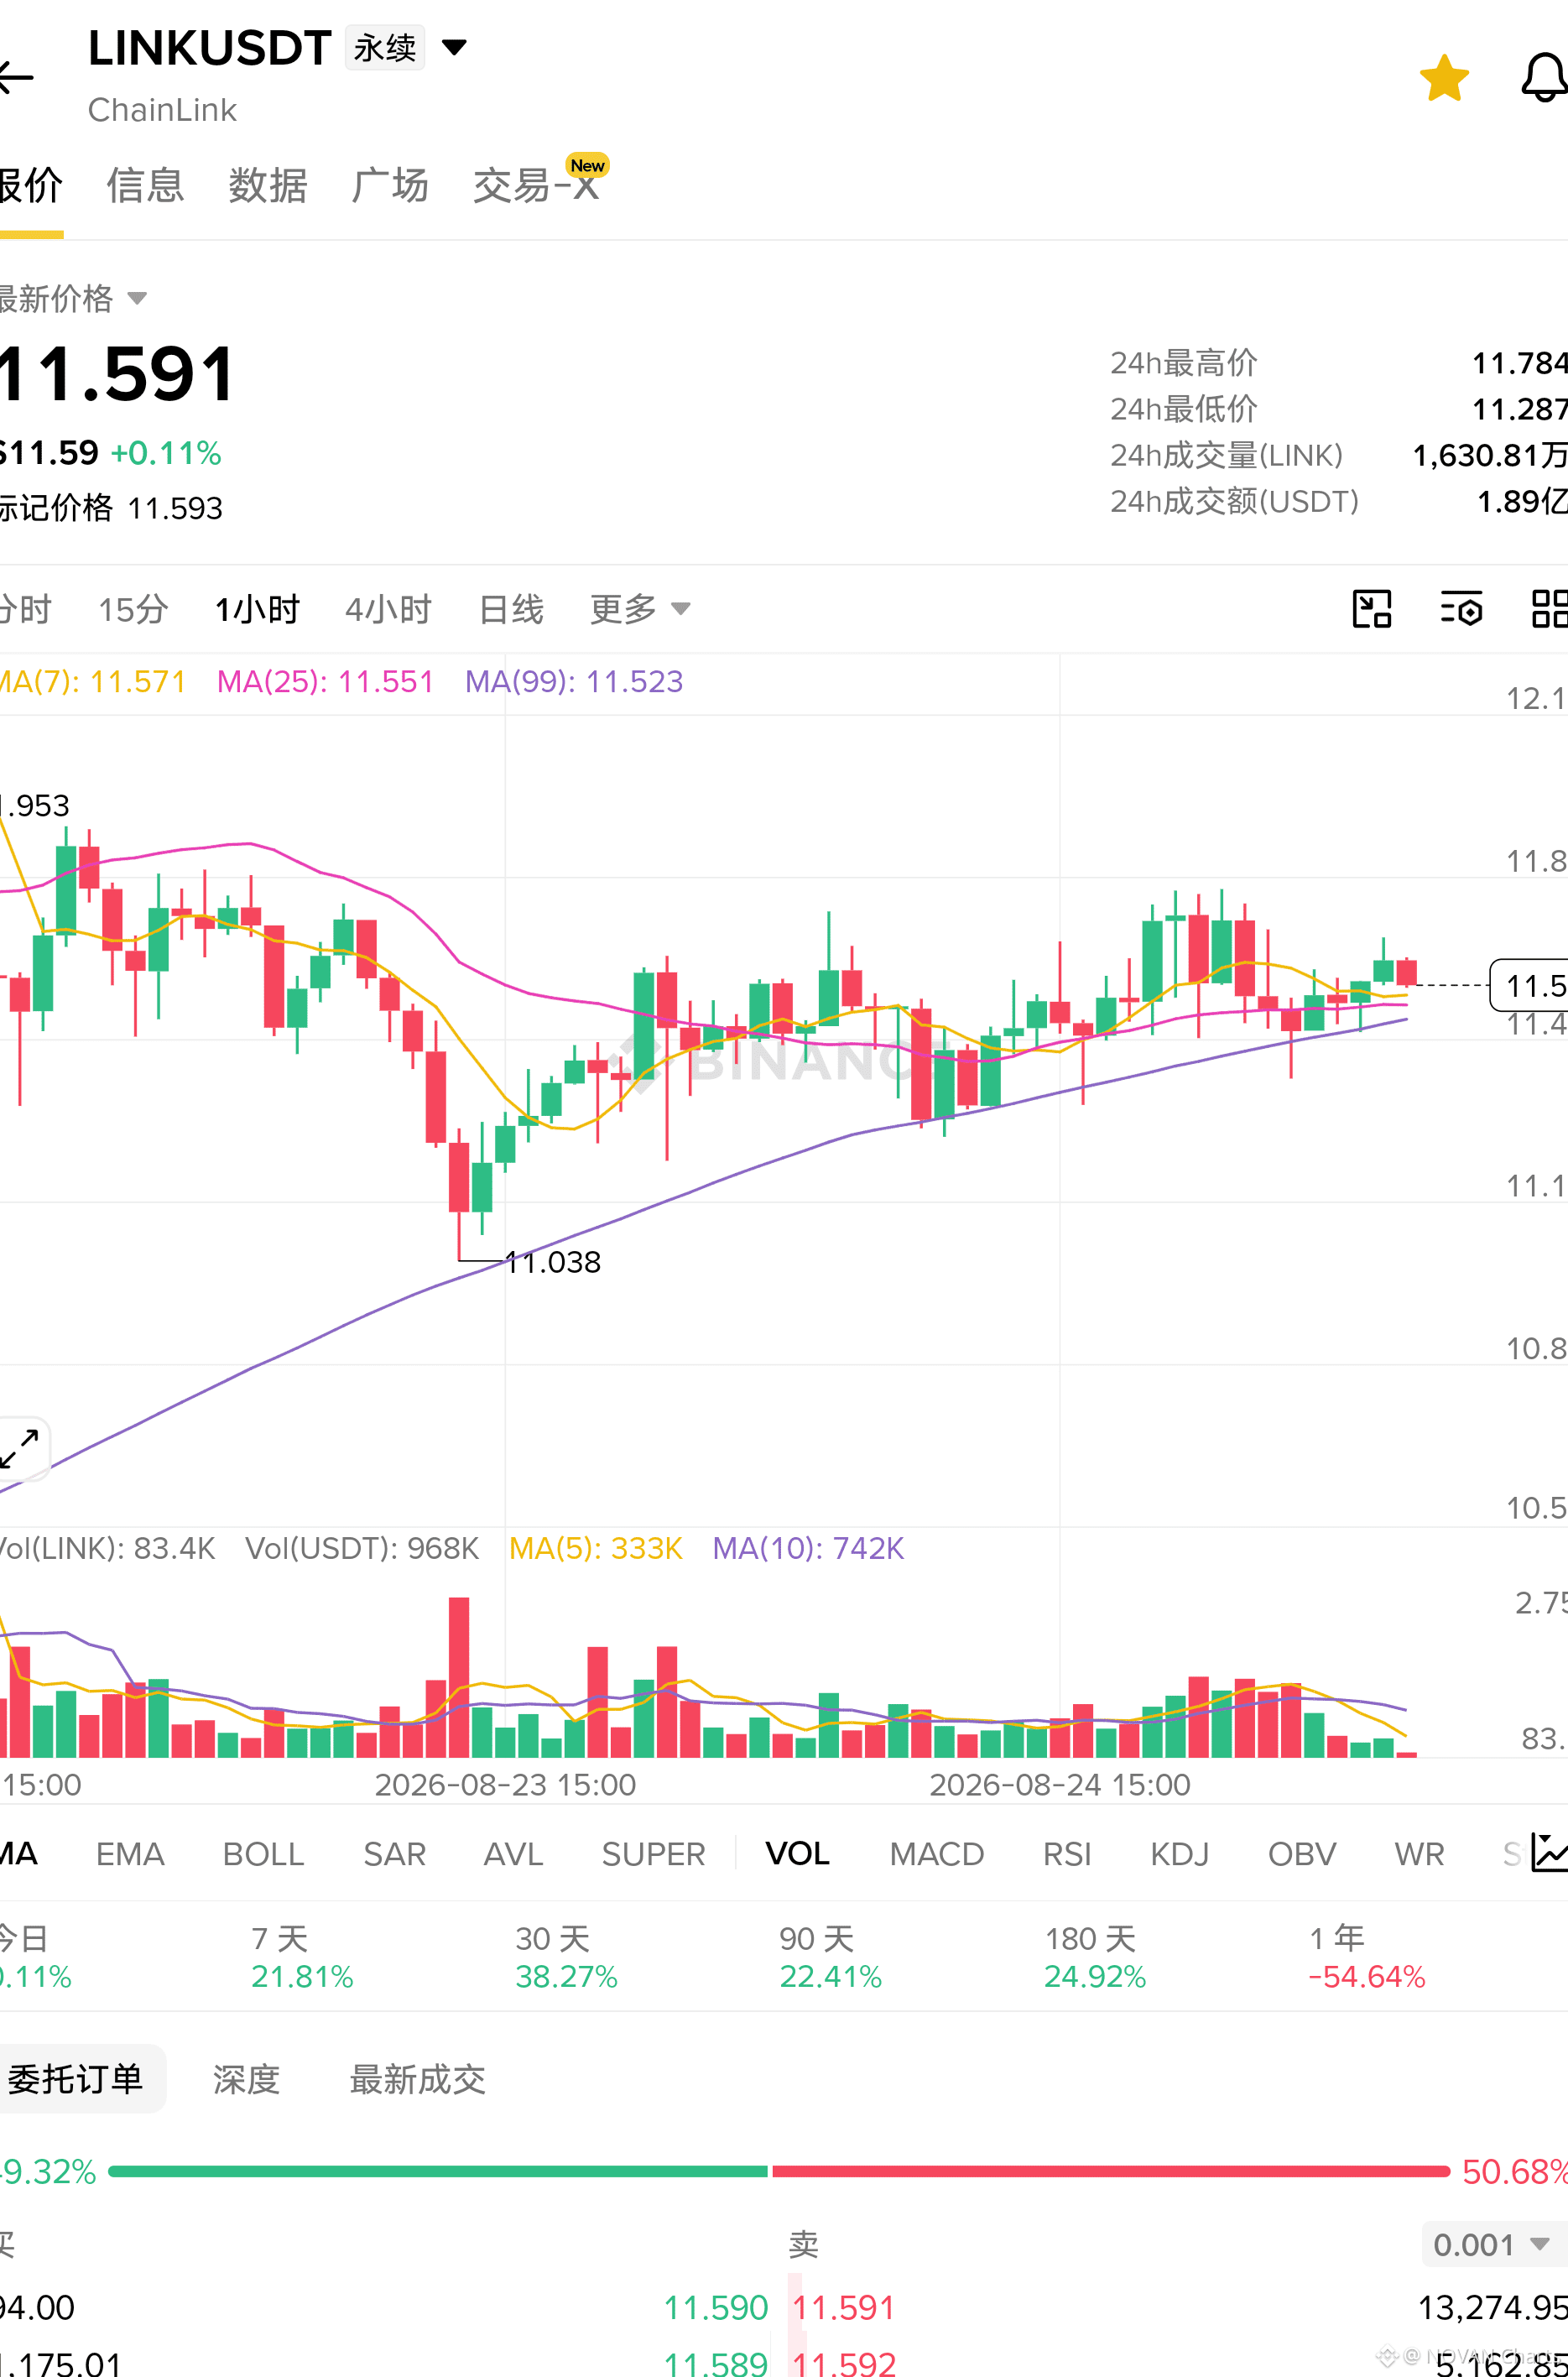Expand the LINKUSDT pair selector arrow
Viewport: 1568px width, 2377px height.
tap(454, 47)
